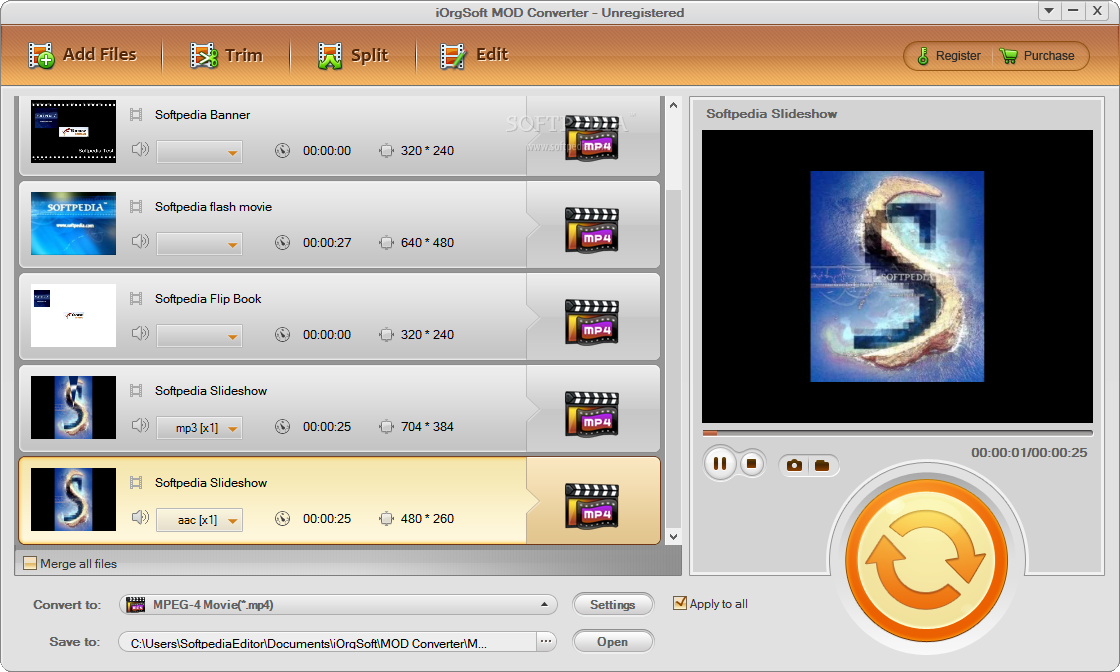The height and width of the screenshot is (672, 1120).
Task: Pause the preview playback
Action: [720, 464]
